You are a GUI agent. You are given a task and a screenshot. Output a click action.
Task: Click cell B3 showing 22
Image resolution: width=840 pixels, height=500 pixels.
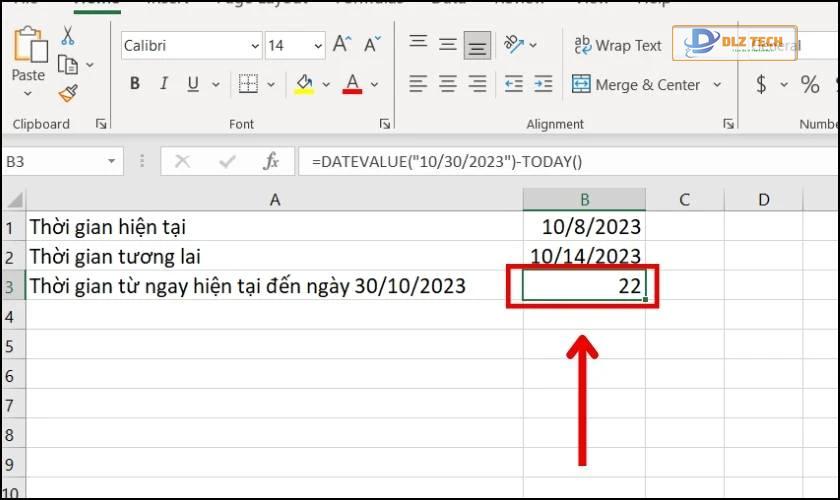coord(584,286)
